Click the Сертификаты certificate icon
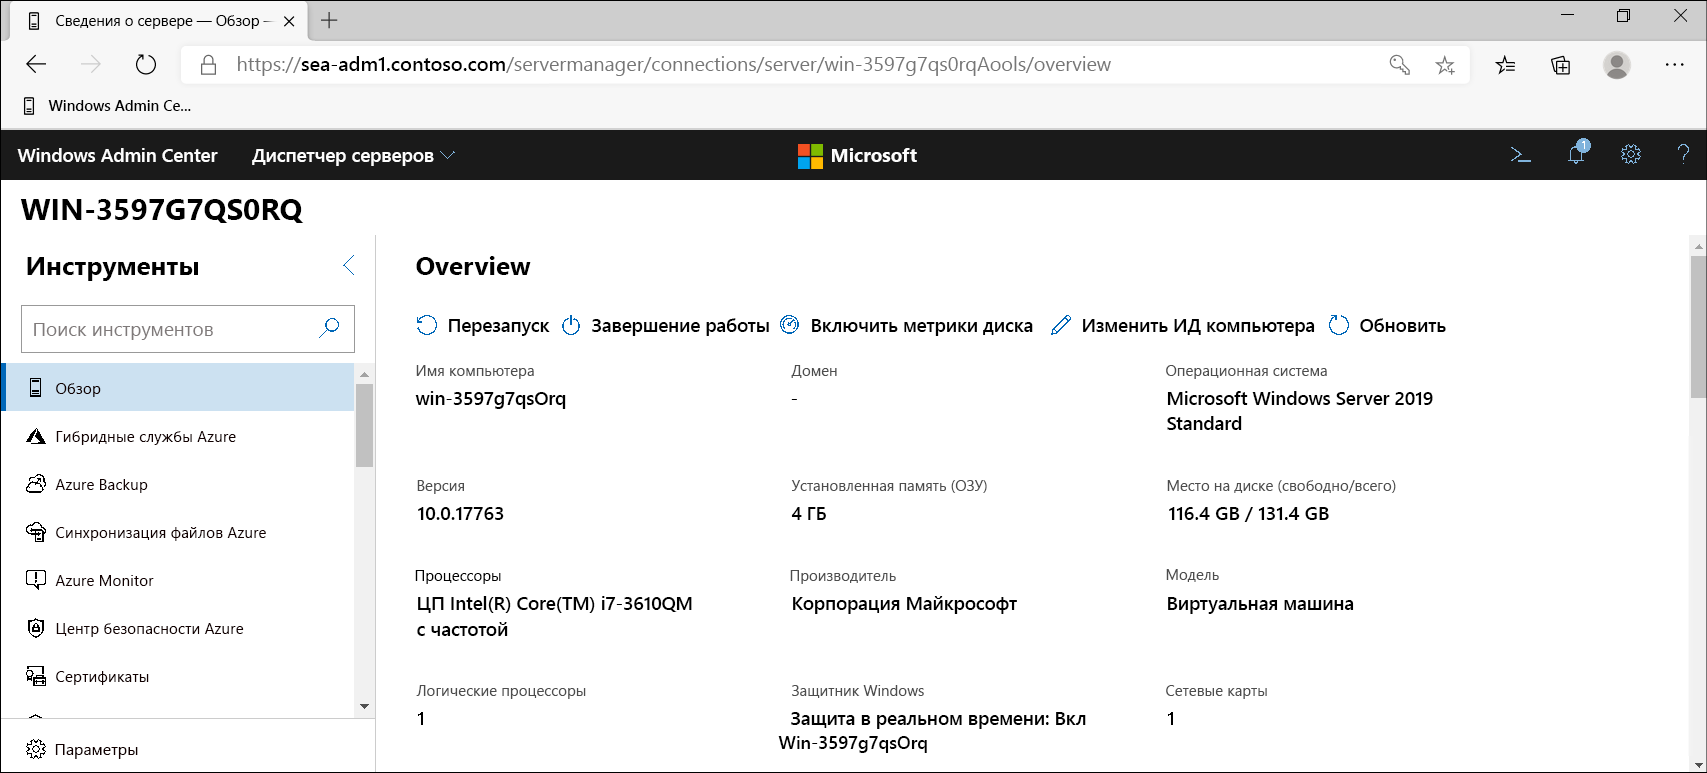 point(36,676)
